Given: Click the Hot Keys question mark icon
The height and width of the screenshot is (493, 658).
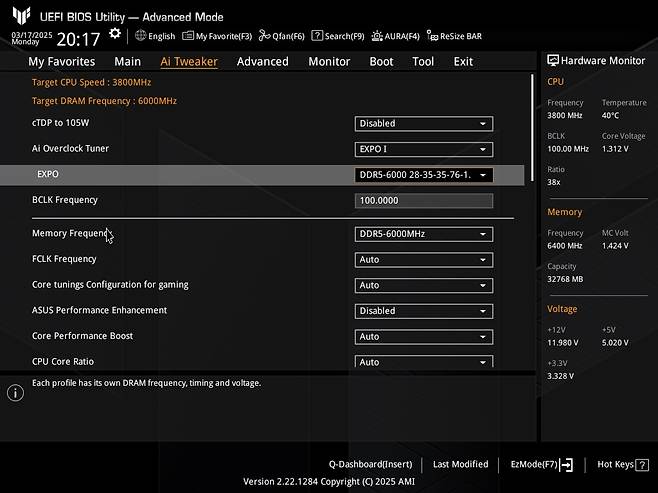Looking at the screenshot, I should pyautogui.click(x=642, y=465).
